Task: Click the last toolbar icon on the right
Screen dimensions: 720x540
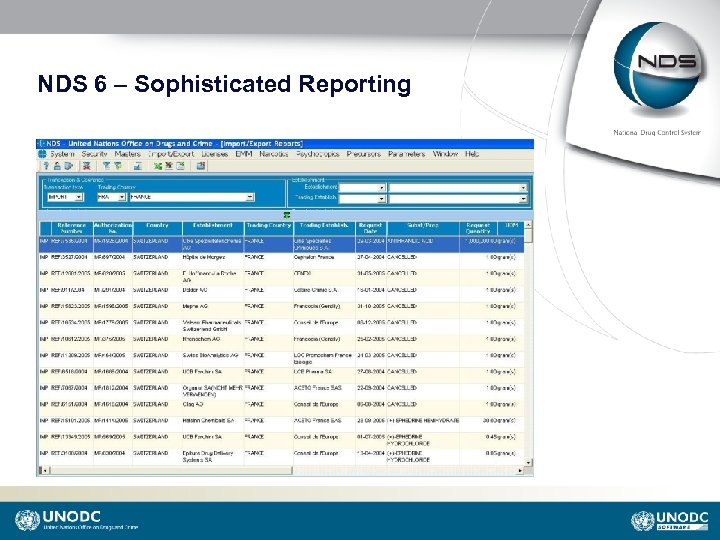Action: (x=201, y=166)
